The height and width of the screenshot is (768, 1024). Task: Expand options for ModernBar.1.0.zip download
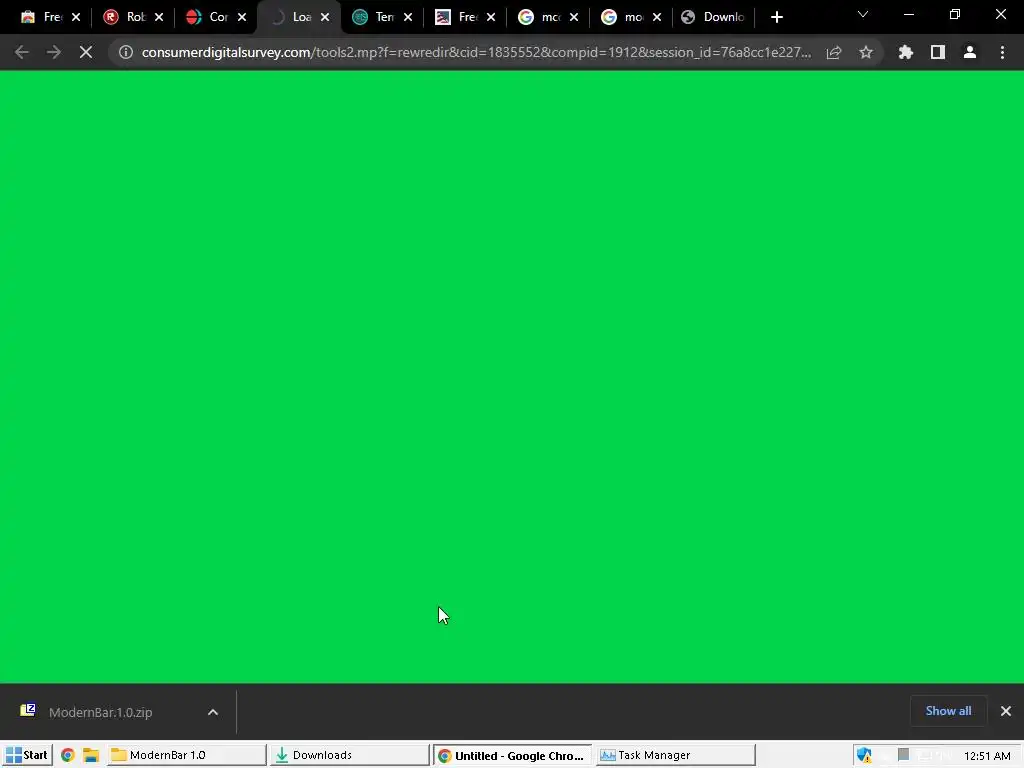(213, 712)
